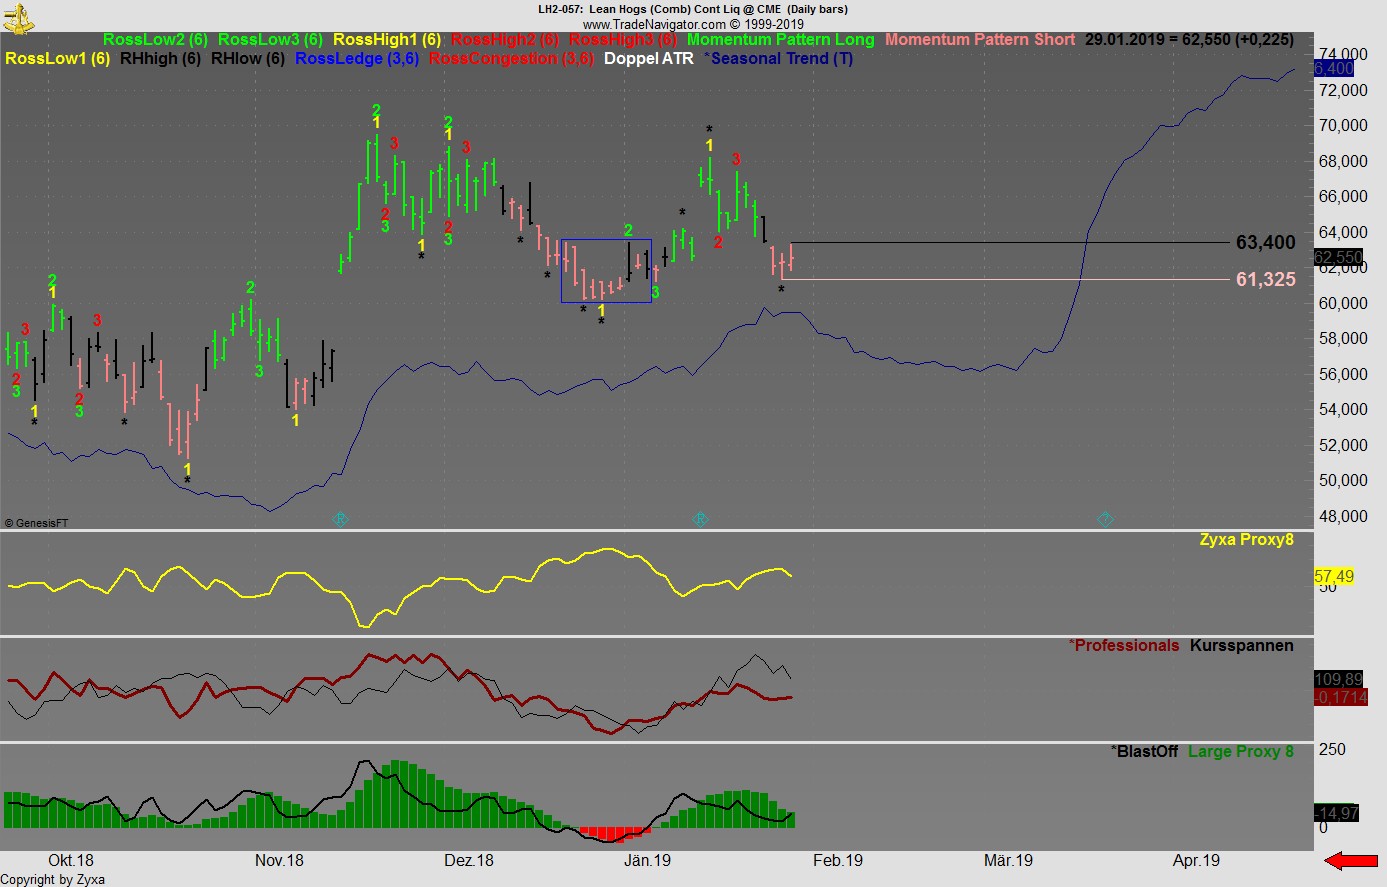Screen dimensions: 1387x887
Task: Click the Apr.19 date axis label
Action: 1196,861
